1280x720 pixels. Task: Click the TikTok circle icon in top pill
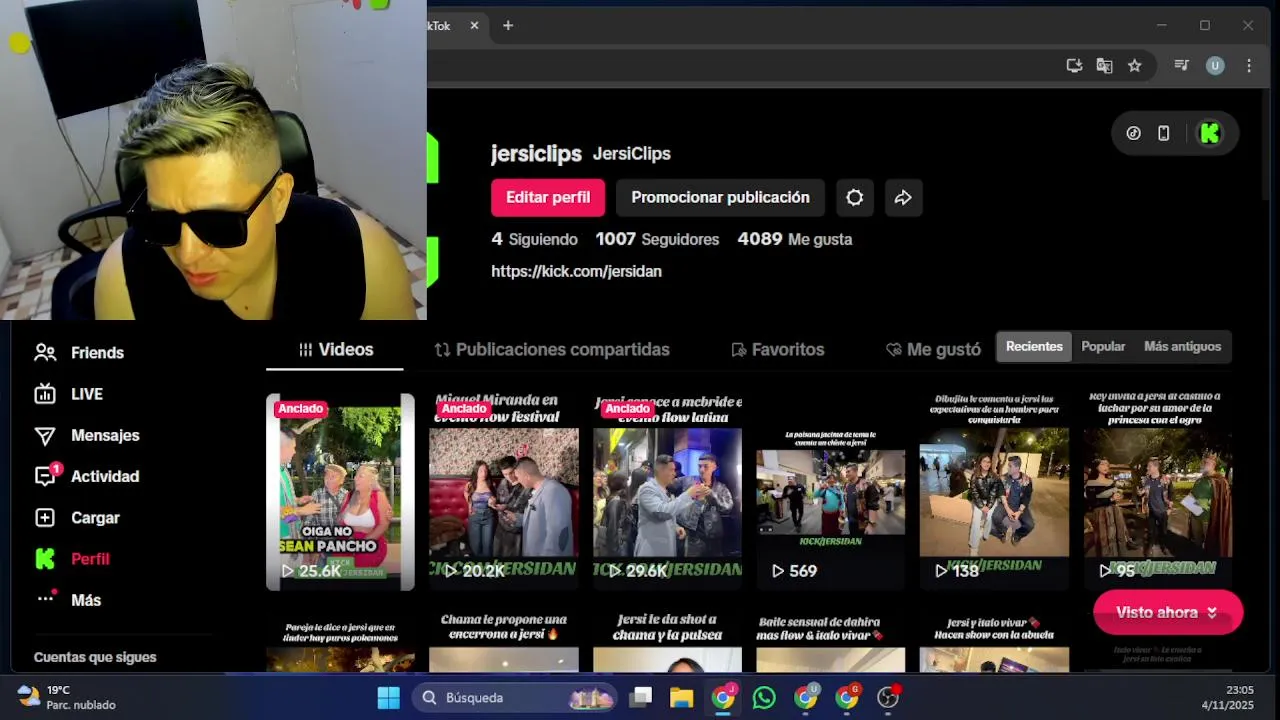tap(1133, 133)
